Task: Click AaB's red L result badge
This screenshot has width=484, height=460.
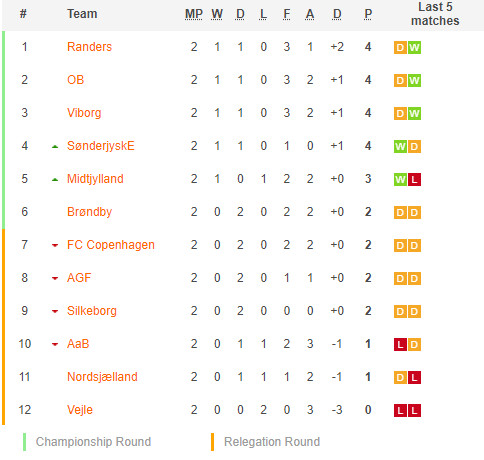Action: (x=400, y=345)
